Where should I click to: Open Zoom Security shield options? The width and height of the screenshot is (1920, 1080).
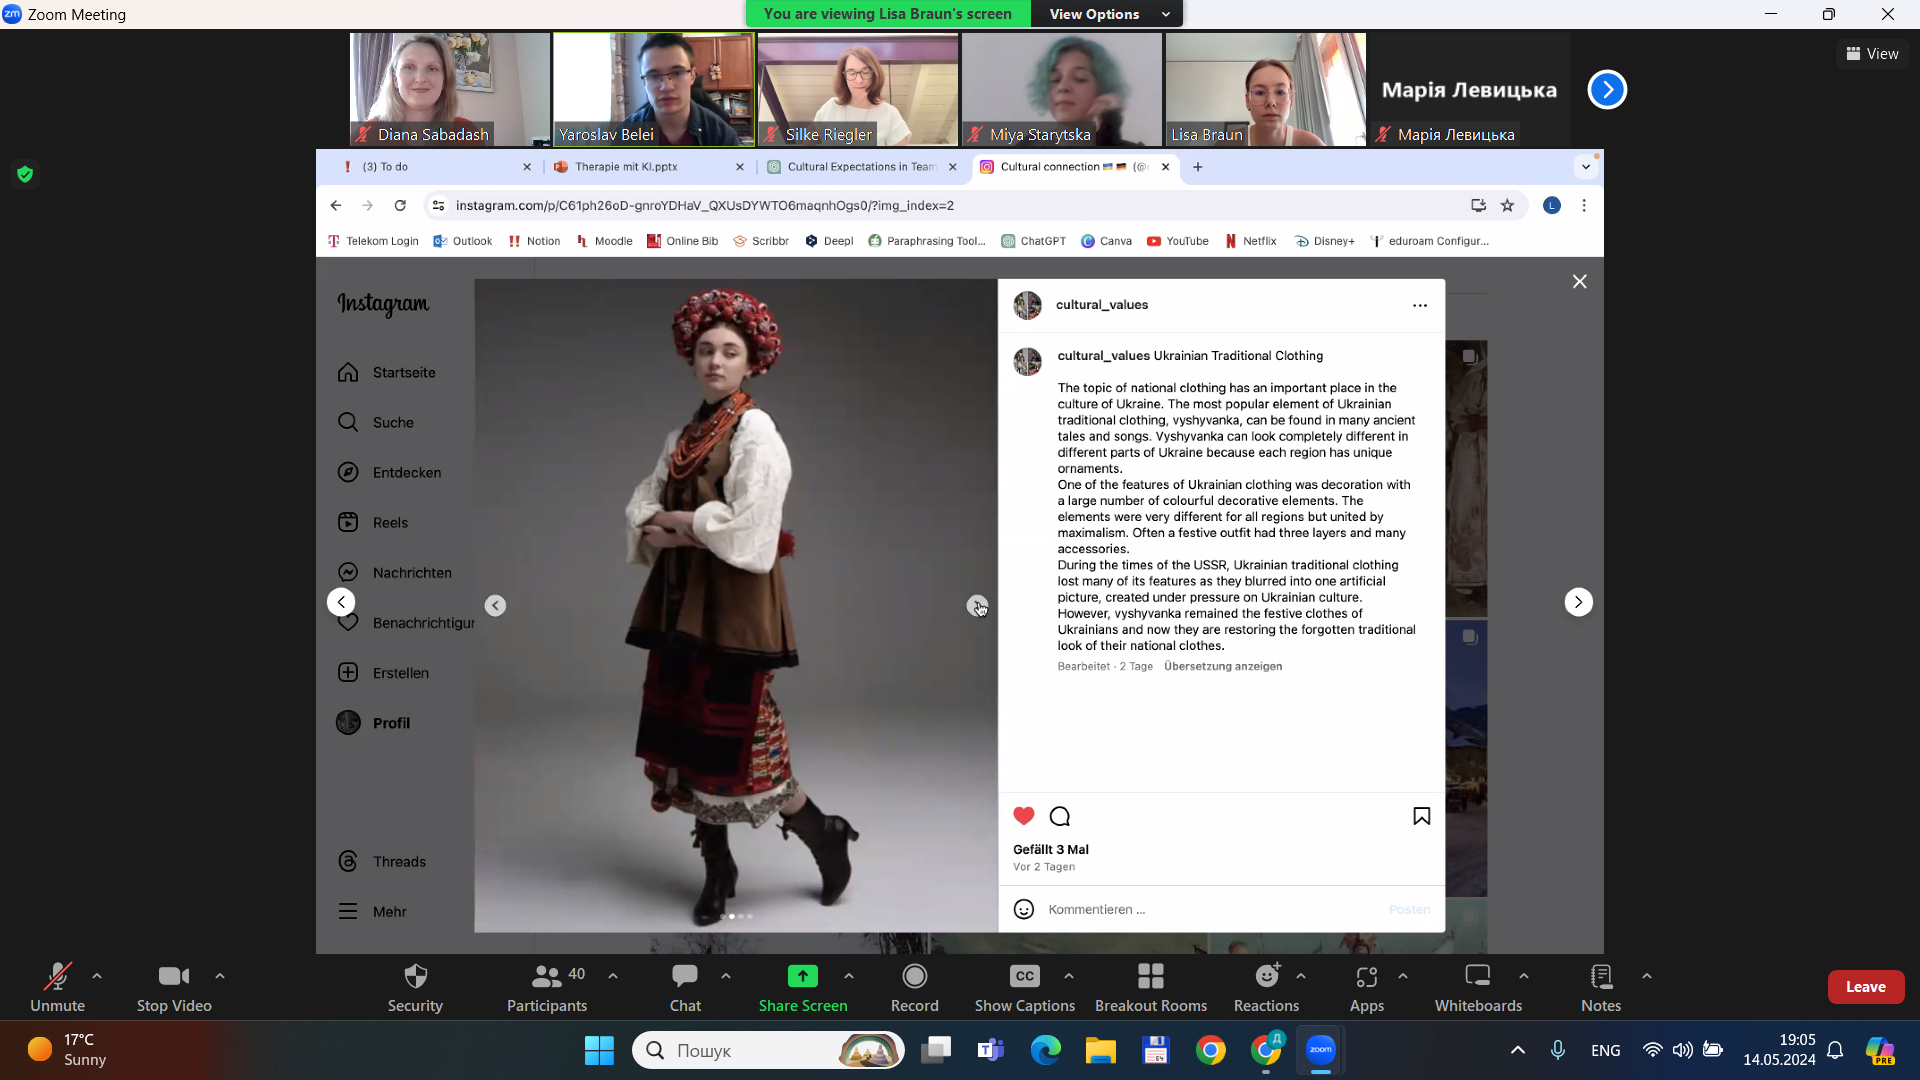click(x=415, y=986)
